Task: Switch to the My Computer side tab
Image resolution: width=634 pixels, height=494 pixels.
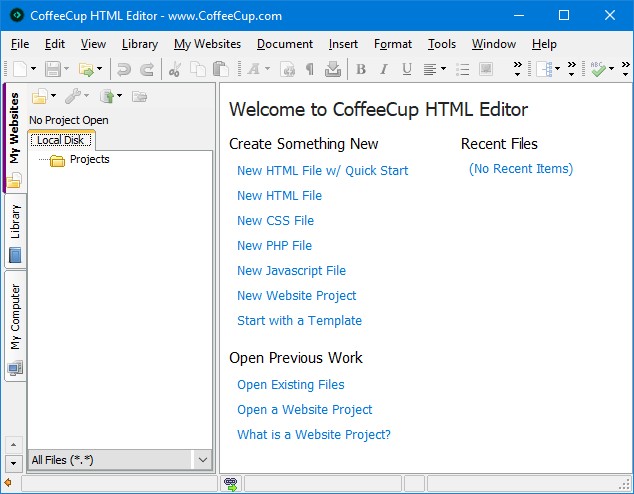Action: (15, 320)
